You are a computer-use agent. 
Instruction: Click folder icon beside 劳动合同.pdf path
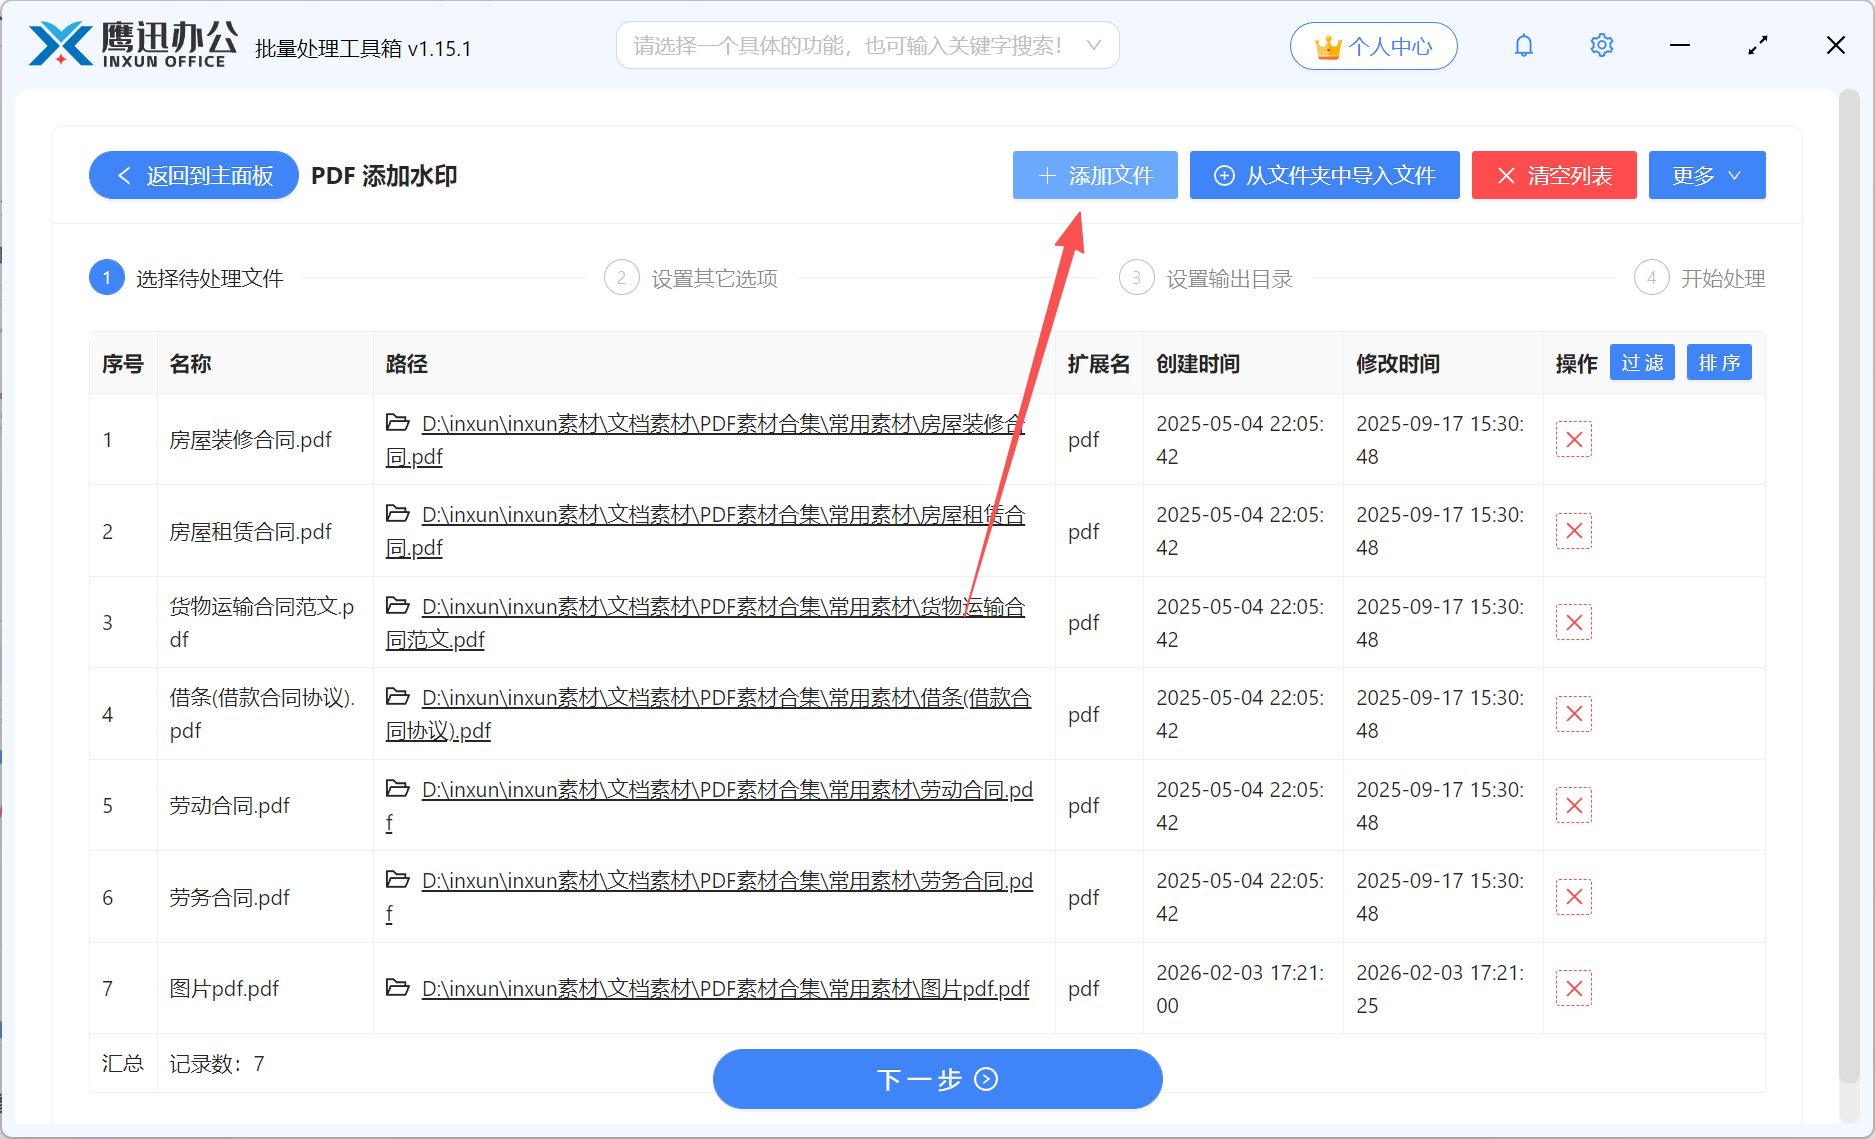pyautogui.click(x=398, y=789)
